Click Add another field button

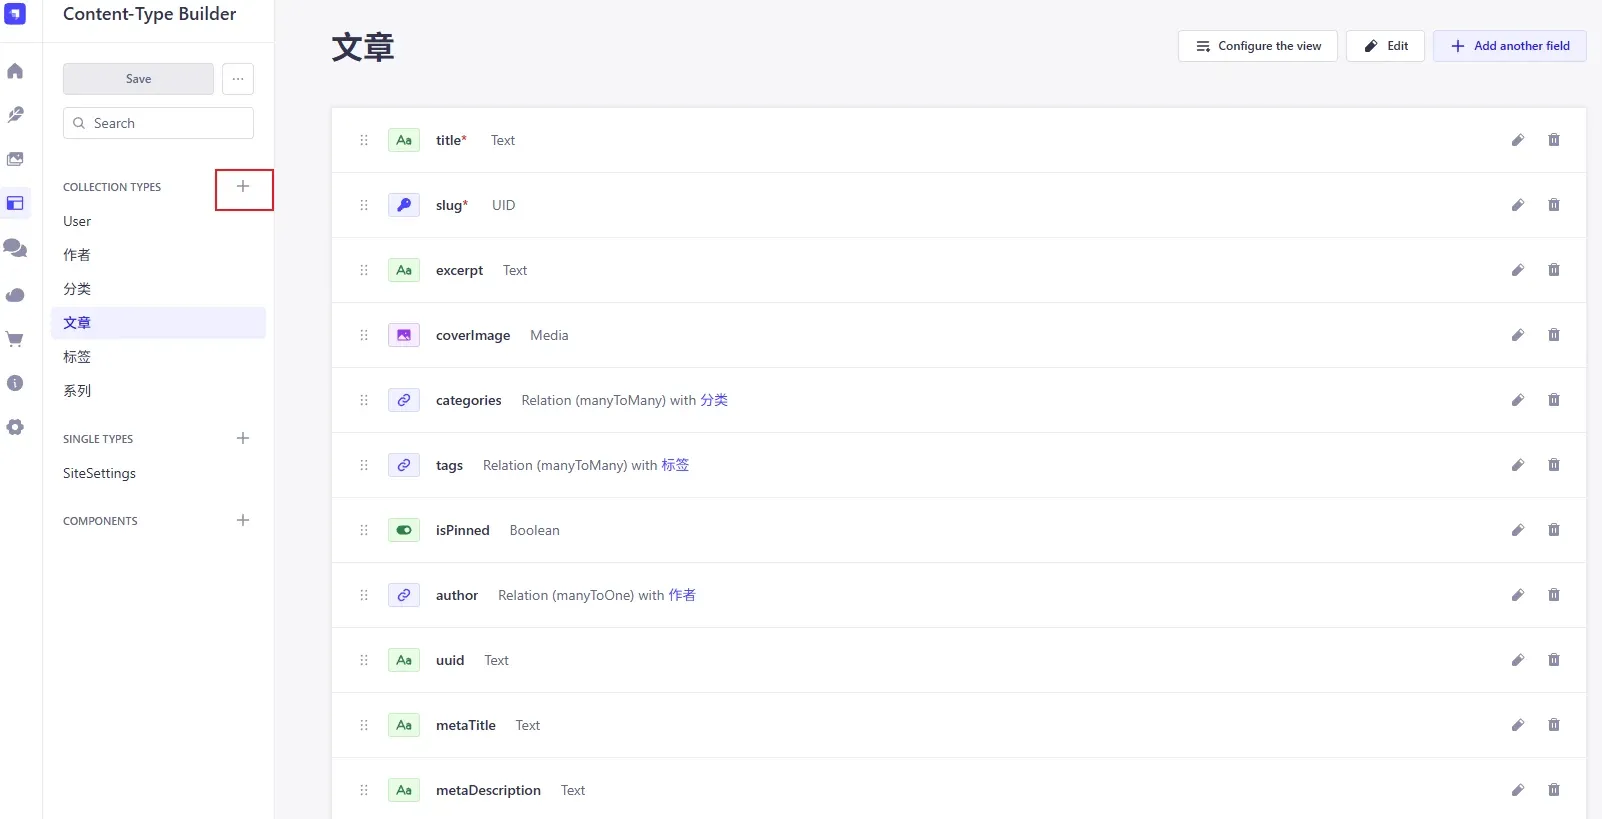tap(1510, 46)
